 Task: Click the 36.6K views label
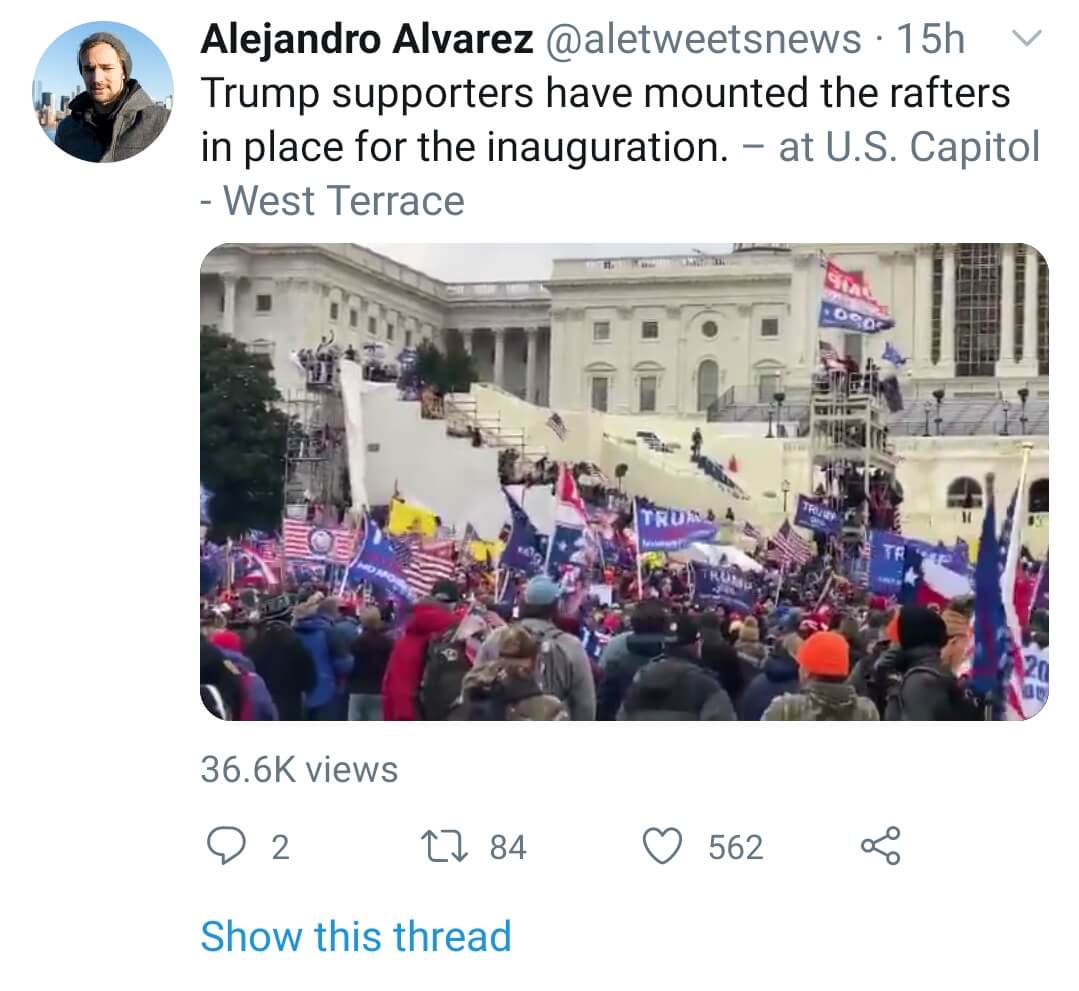click(299, 769)
